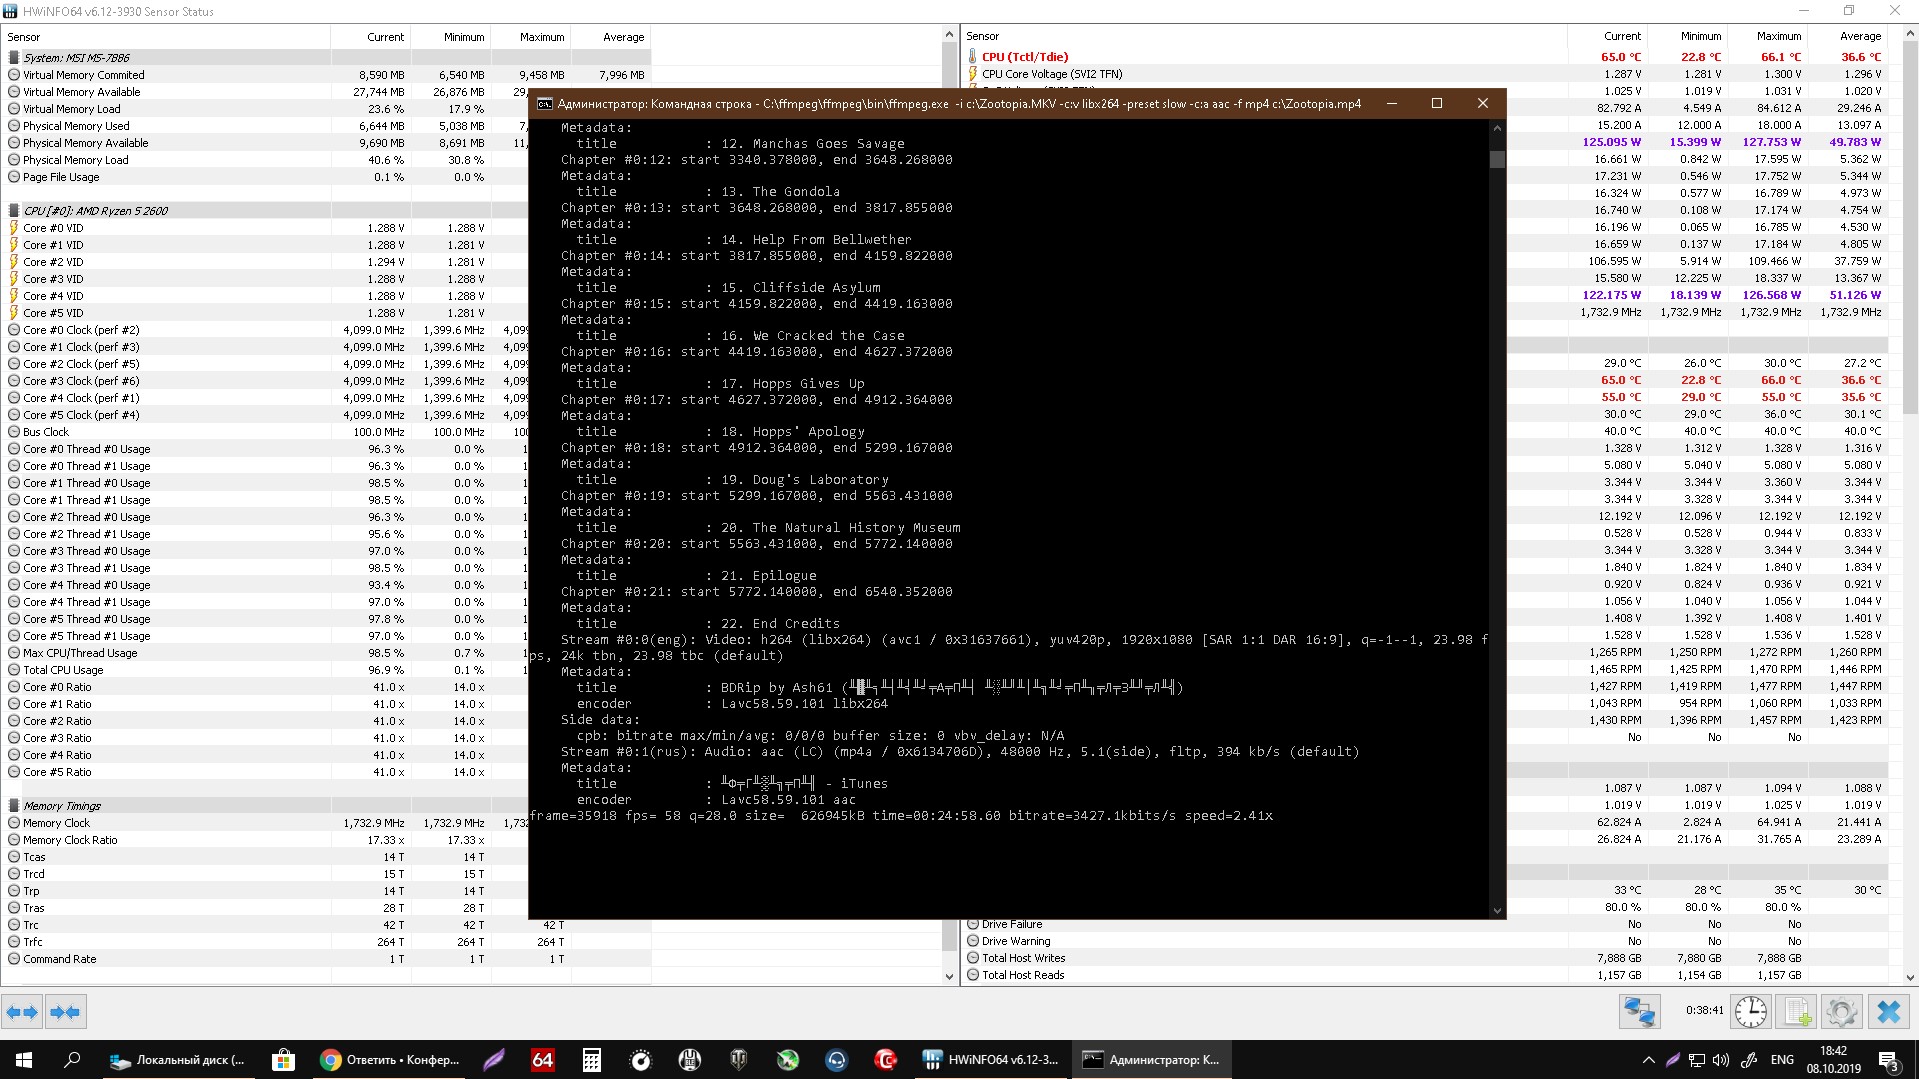The height and width of the screenshot is (1079, 1919).
Task: Click left panel Sensor column header
Action: click(166, 37)
